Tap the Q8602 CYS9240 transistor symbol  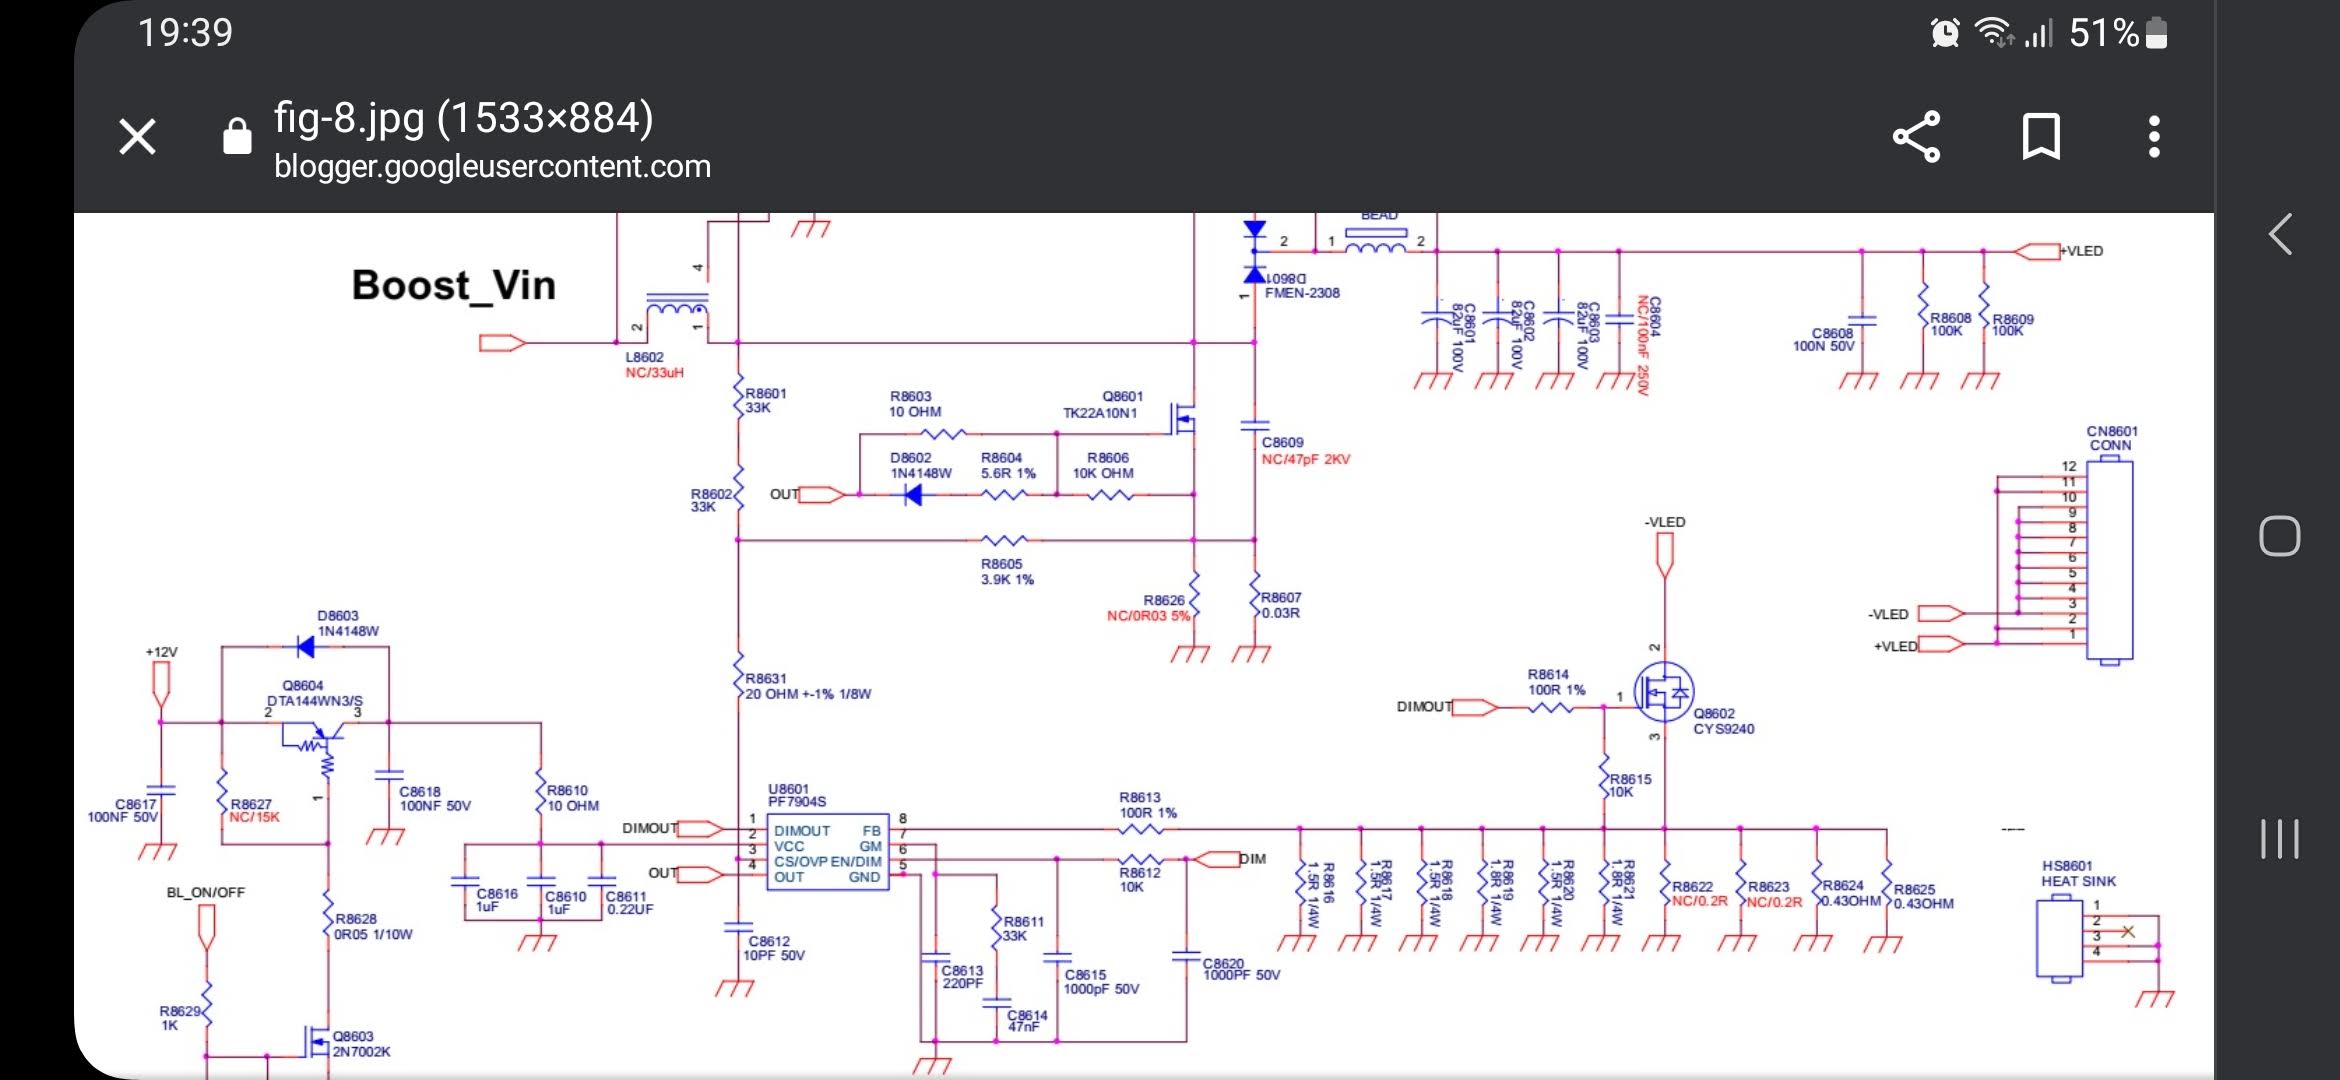coord(1663,692)
